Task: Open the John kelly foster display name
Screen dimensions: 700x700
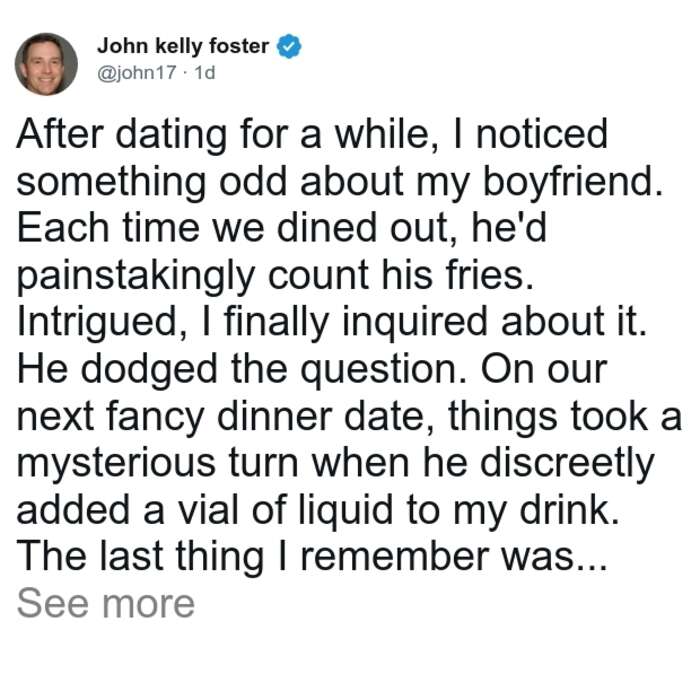Action: click(183, 46)
